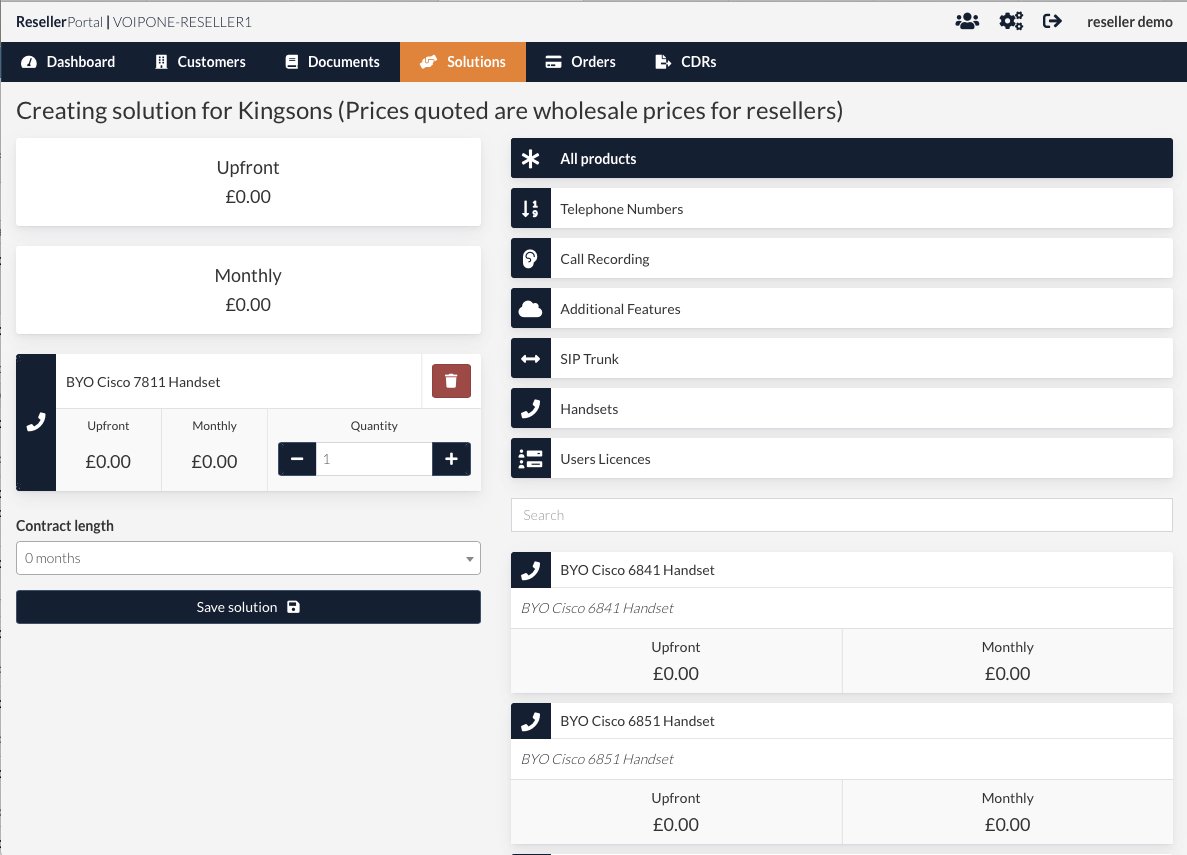Select the Solutions tab
The width and height of the screenshot is (1187, 855).
[463, 62]
